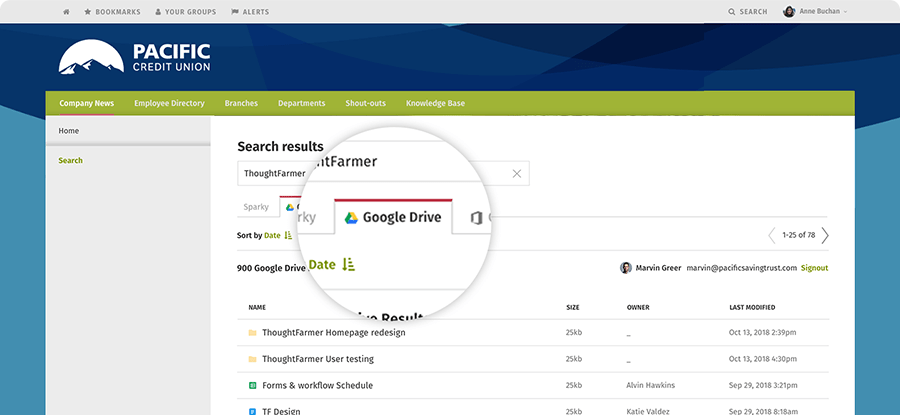Select the magnified Google Drive tab
The image size is (900, 415).
pos(393,218)
